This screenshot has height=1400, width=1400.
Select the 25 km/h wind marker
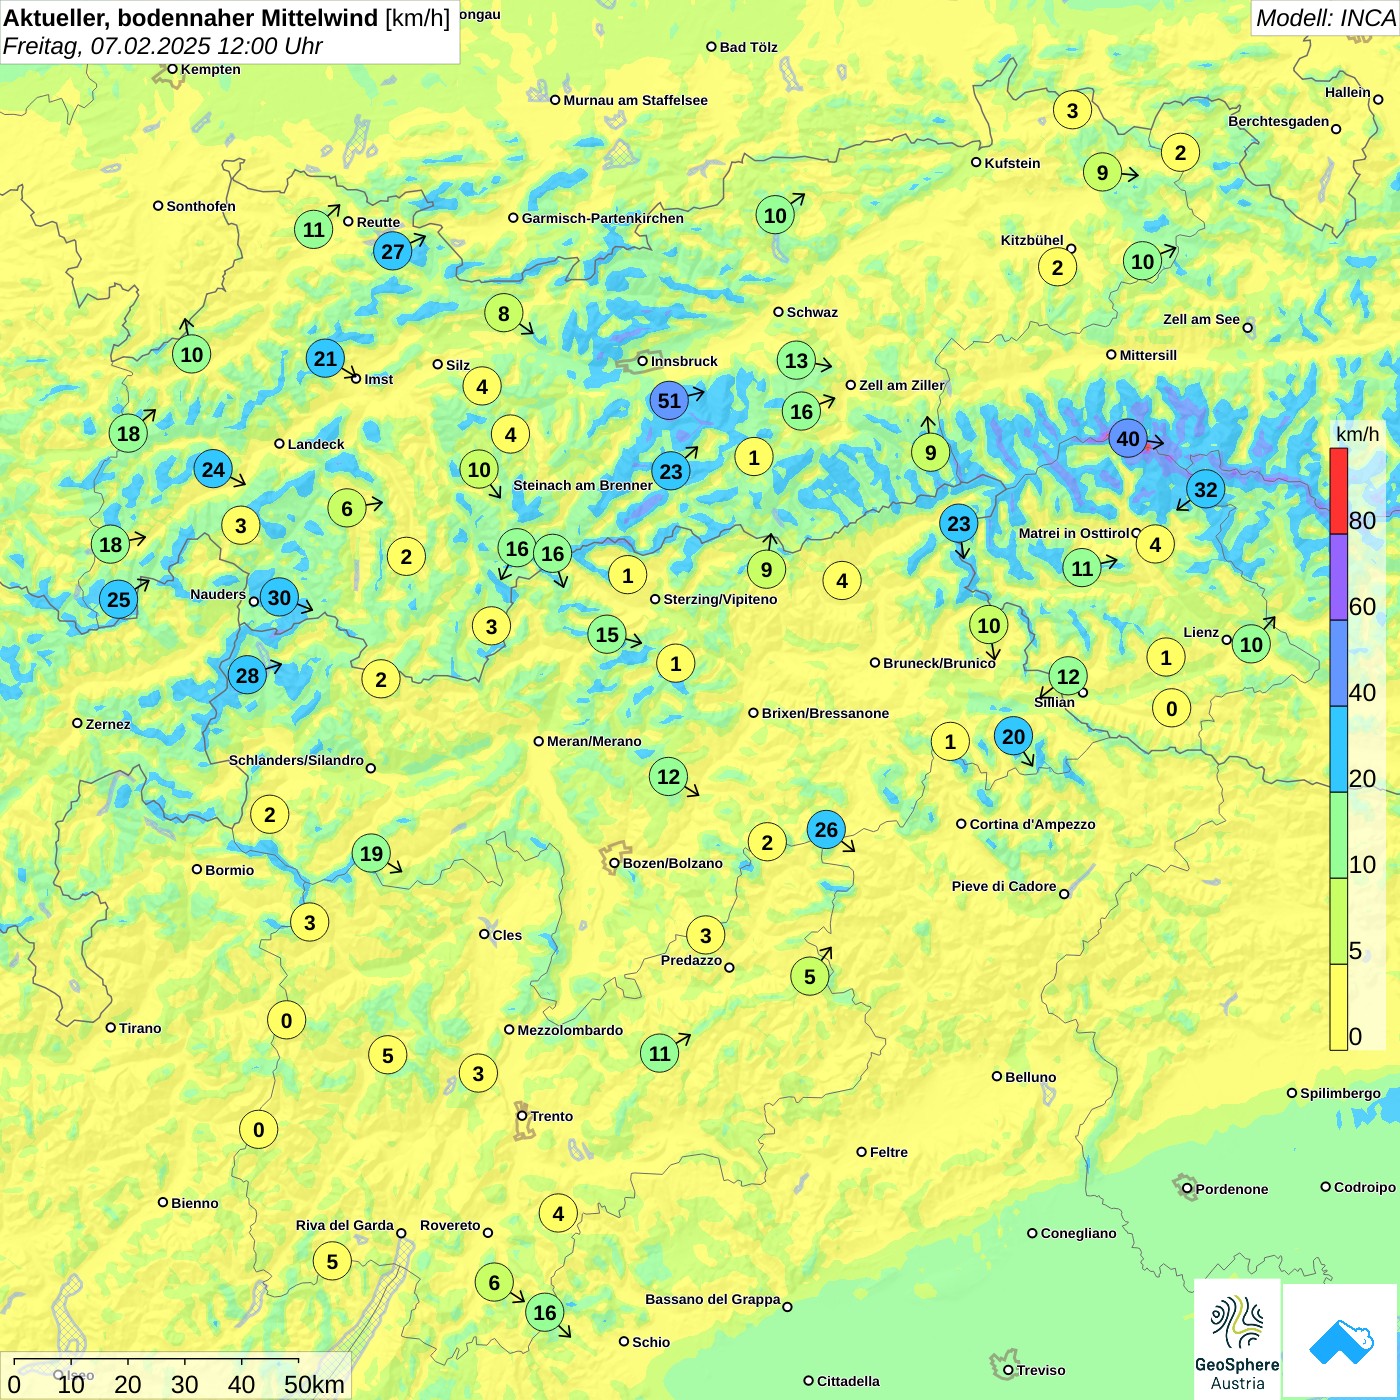(118, 599)
